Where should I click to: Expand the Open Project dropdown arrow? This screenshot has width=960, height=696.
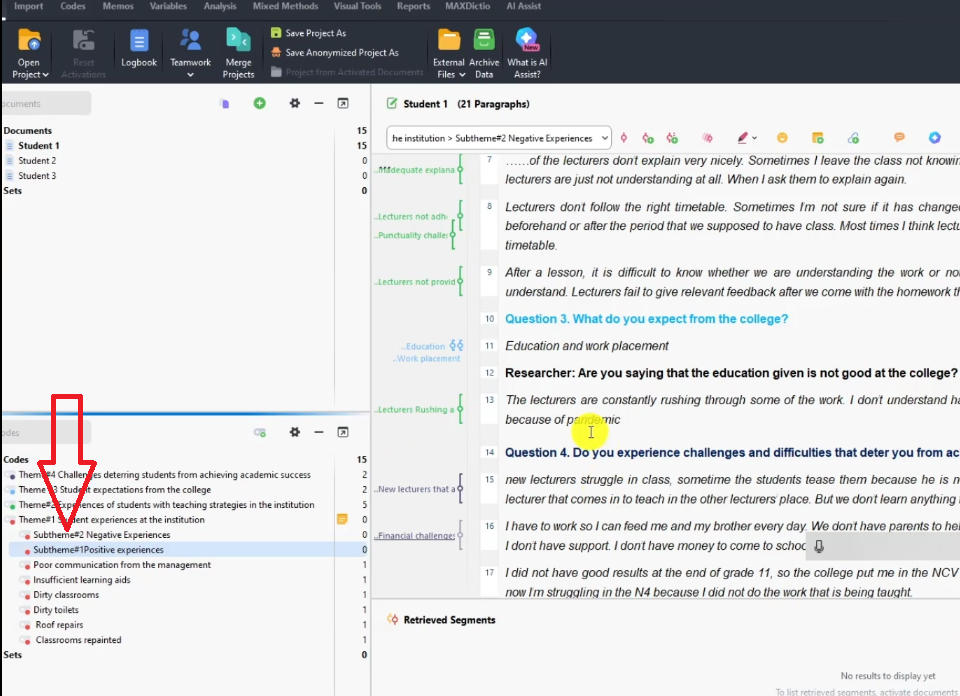(46, 75)
